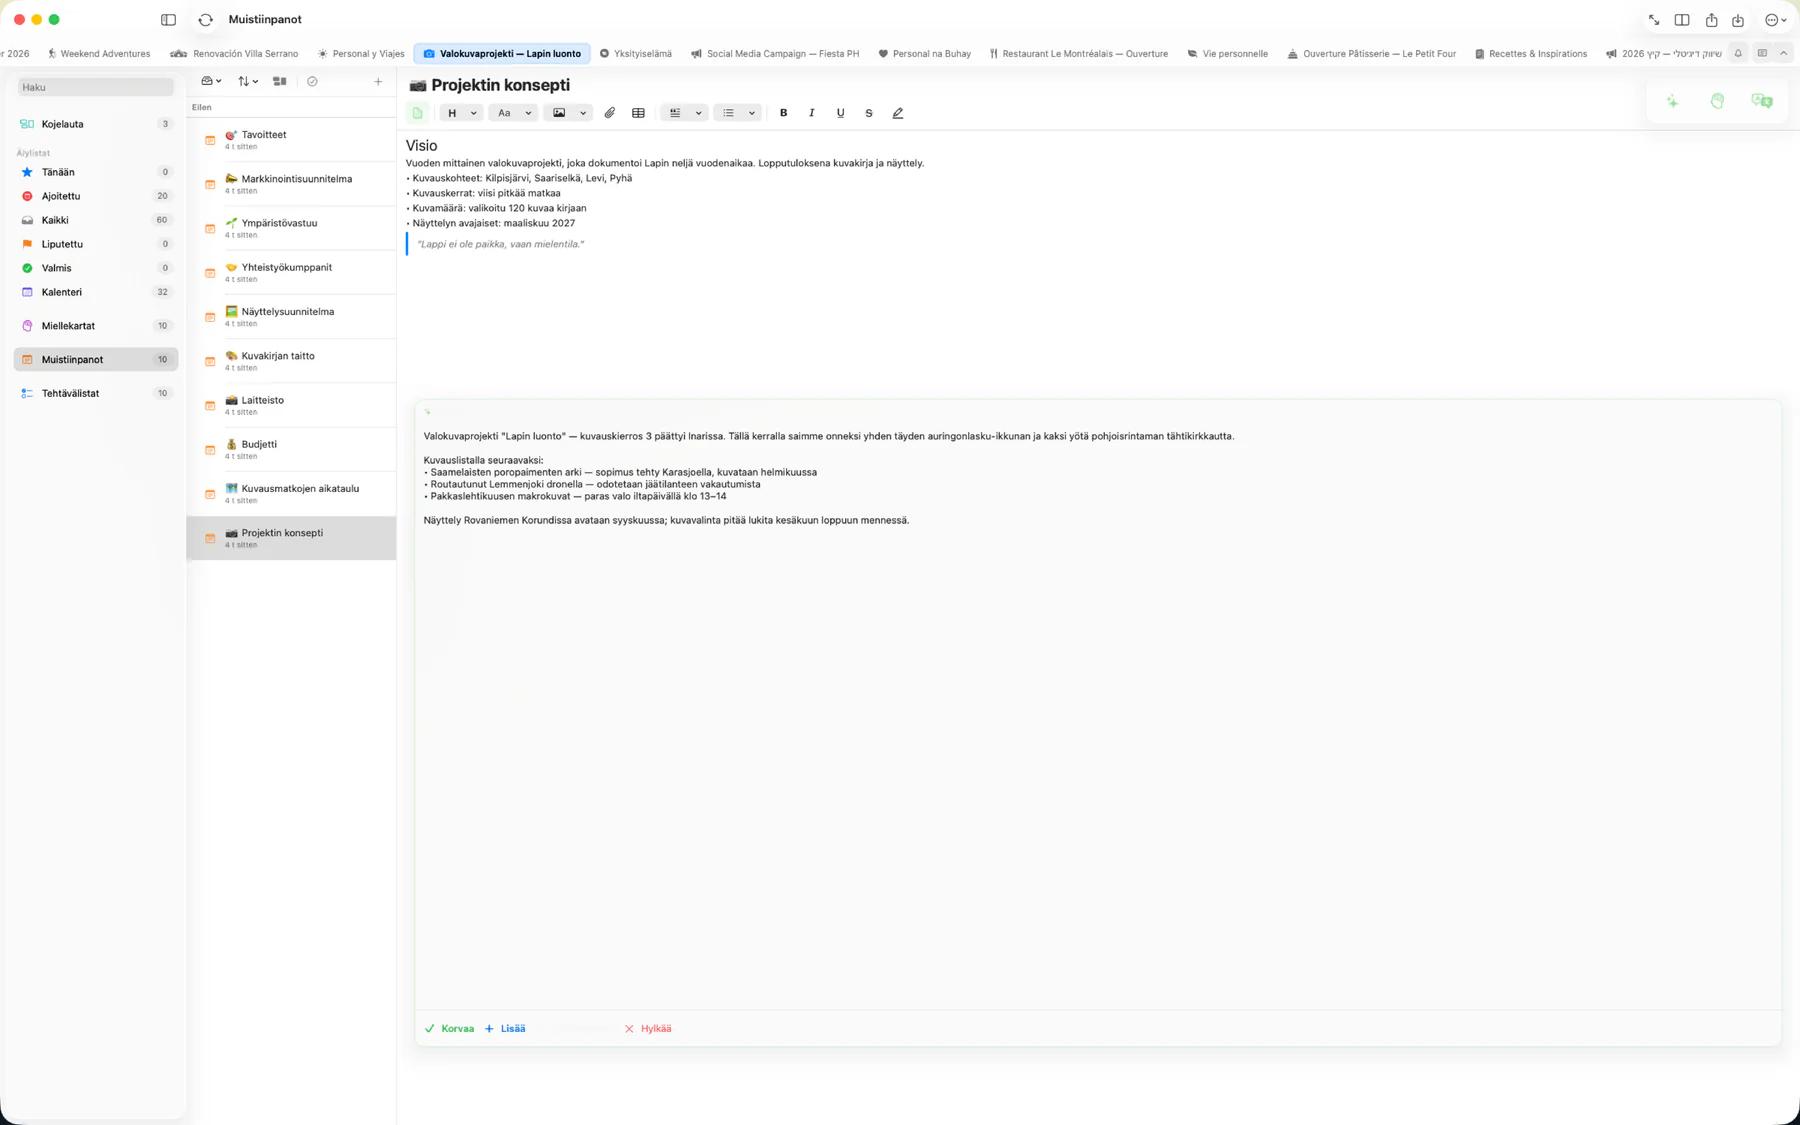Select the Tänään smart list

pyautogui.click(x=96, y=172)
